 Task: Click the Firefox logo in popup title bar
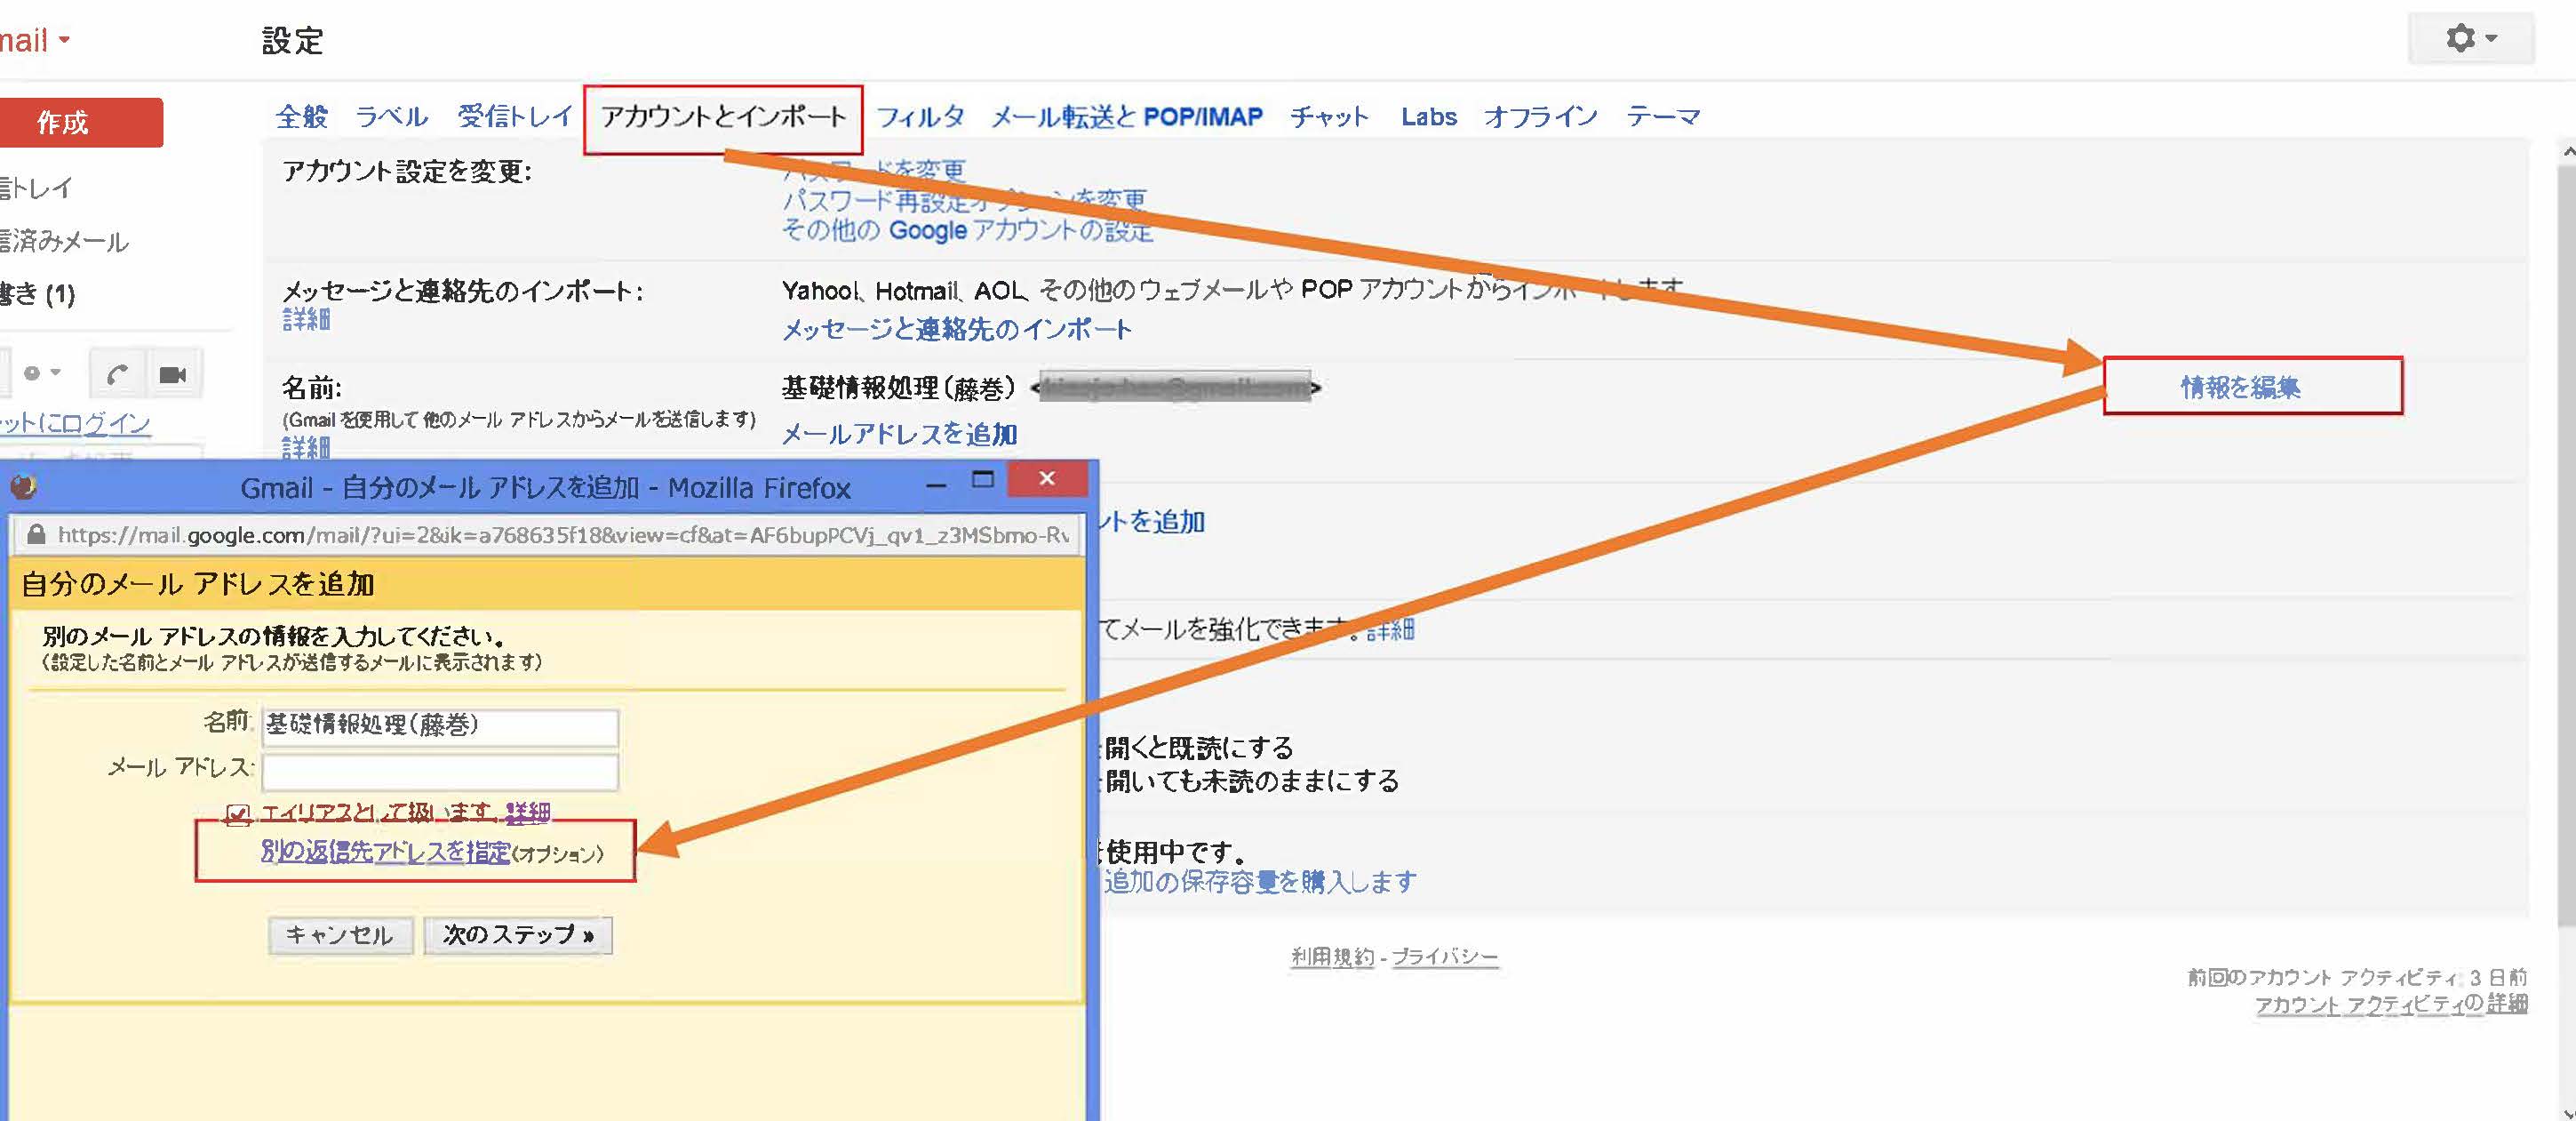coord(23,487)
